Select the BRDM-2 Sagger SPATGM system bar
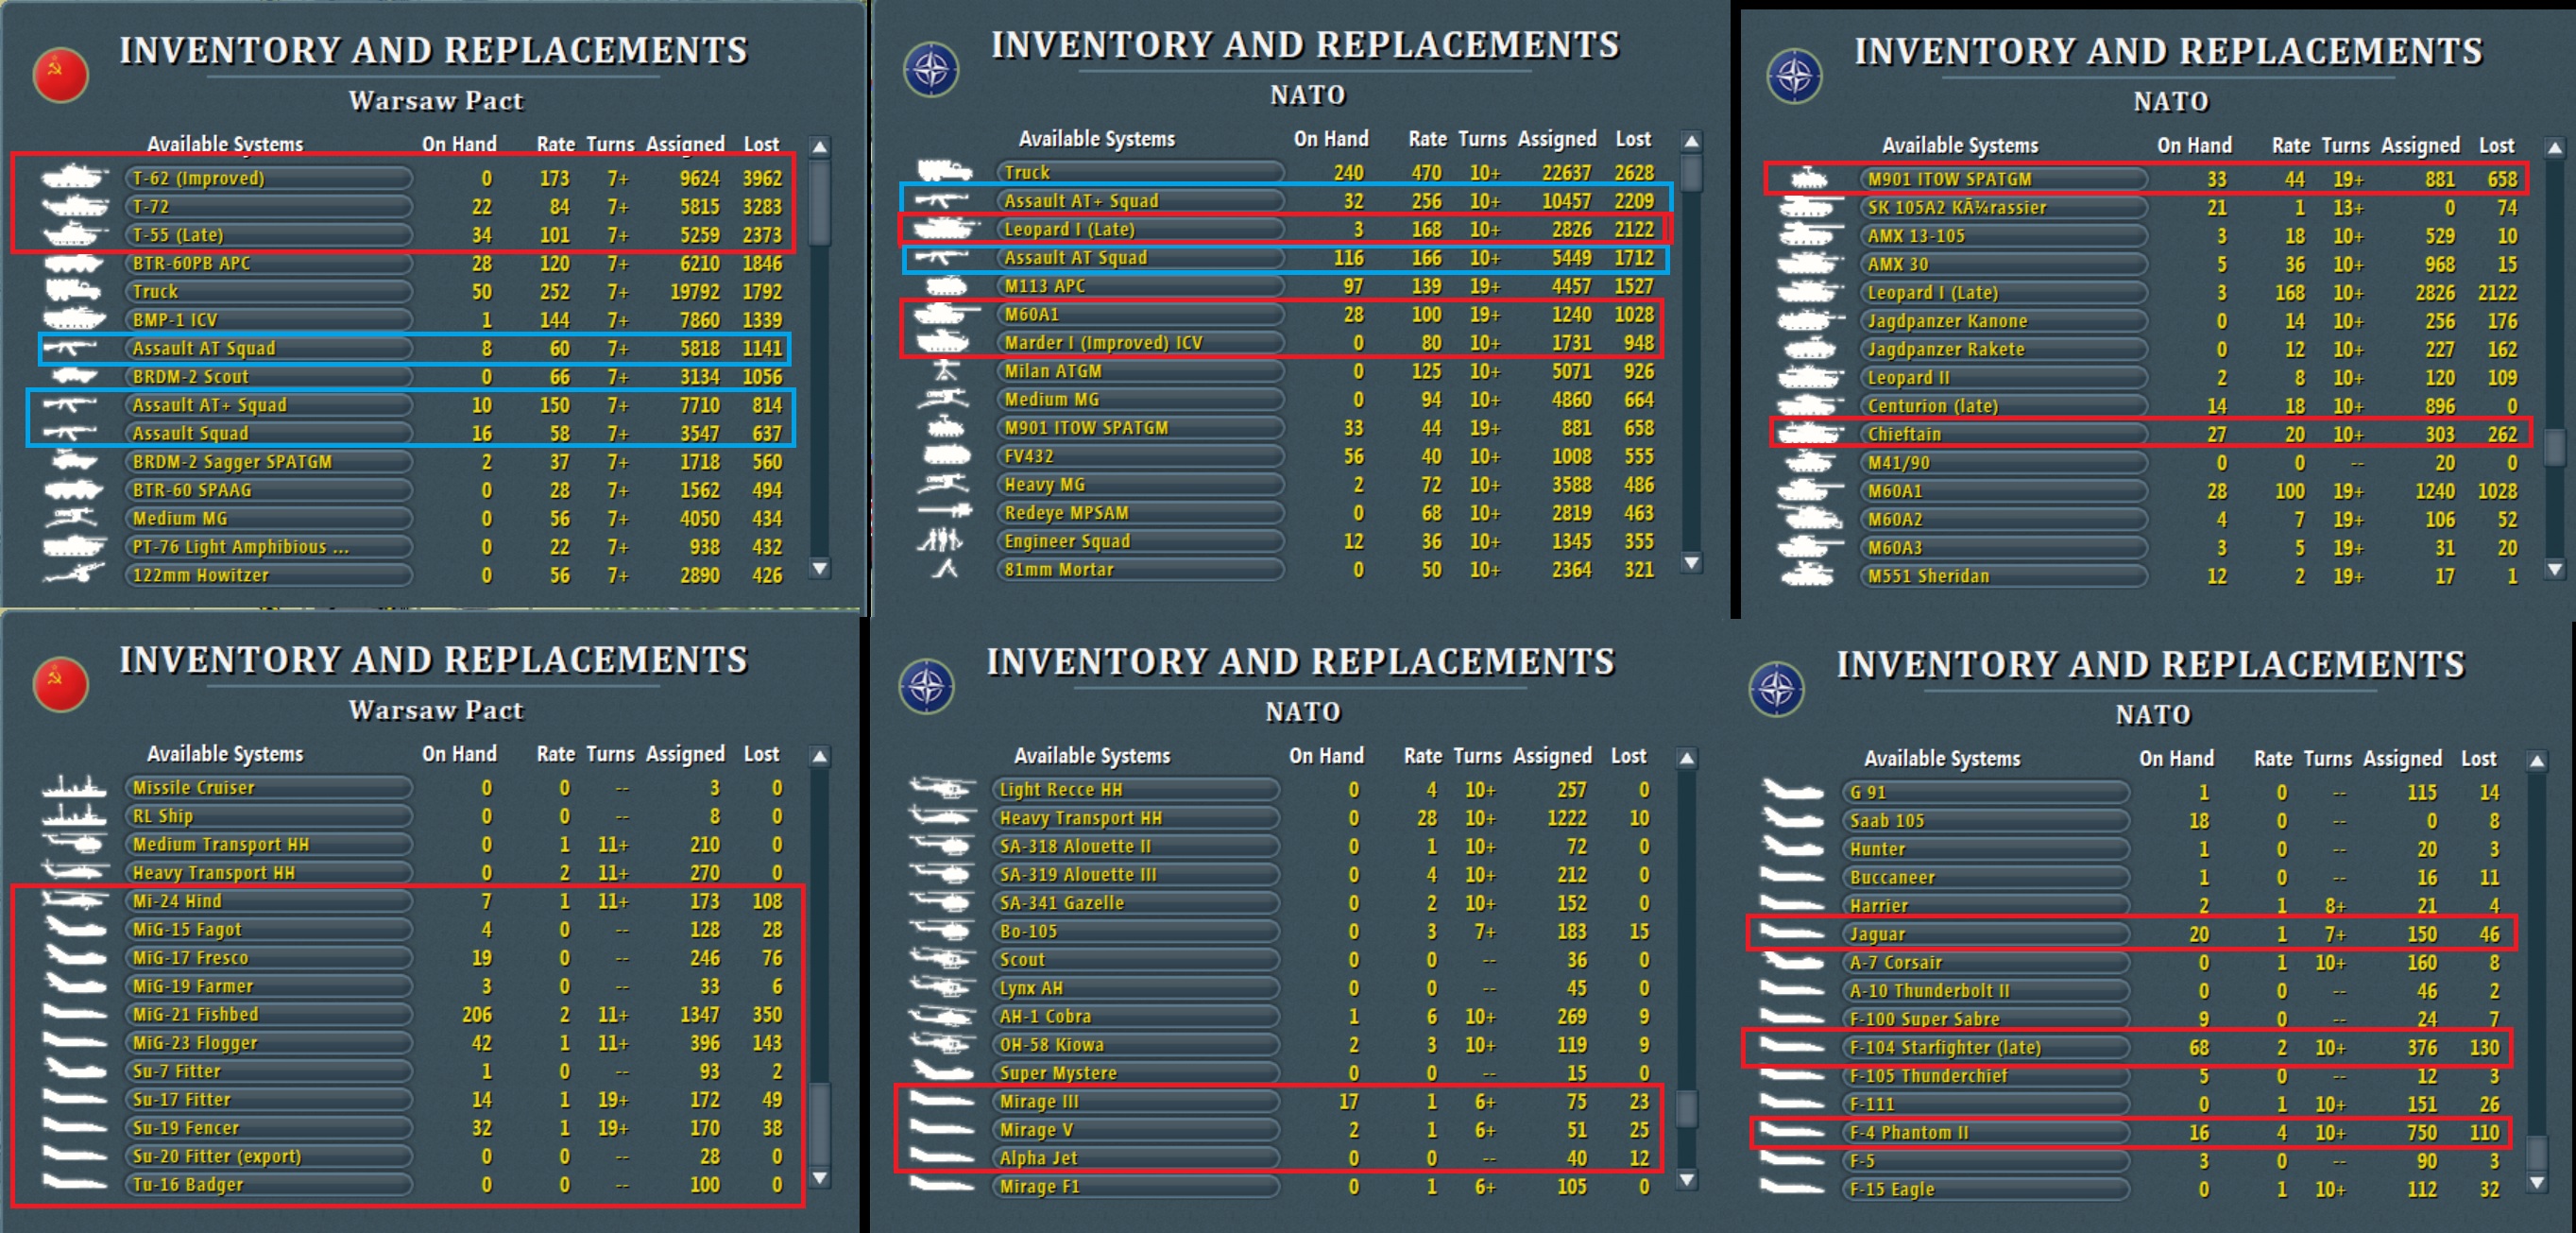The width and height of the screenshot is (2576, 1233). point(268,462)
